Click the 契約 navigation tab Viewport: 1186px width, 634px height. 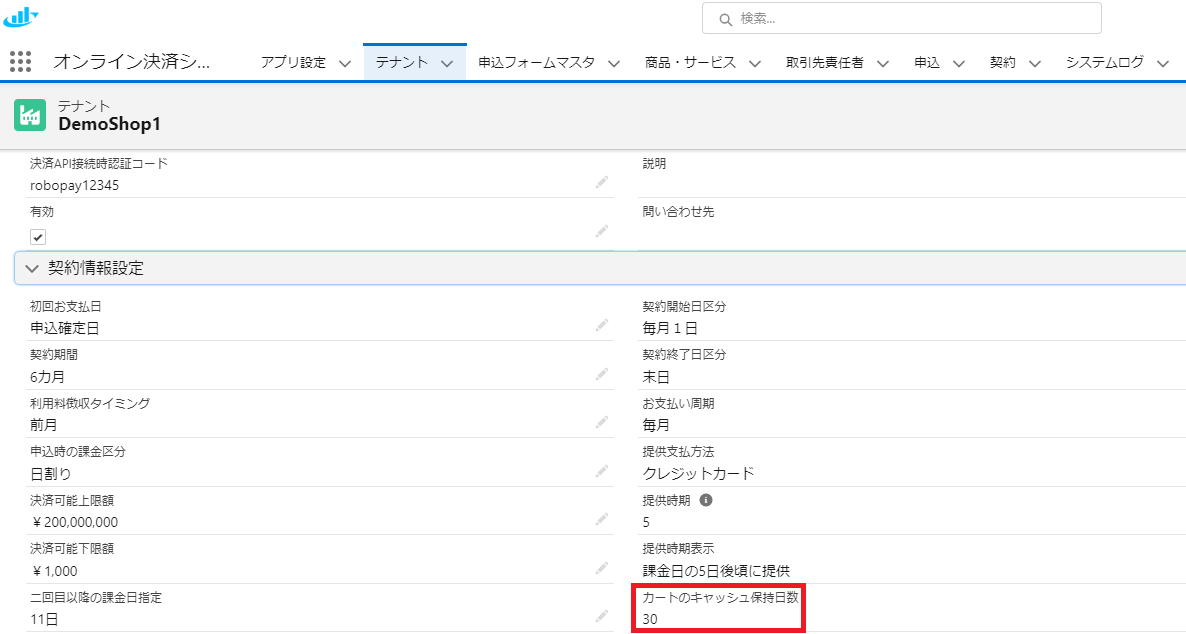[1002, 62]
